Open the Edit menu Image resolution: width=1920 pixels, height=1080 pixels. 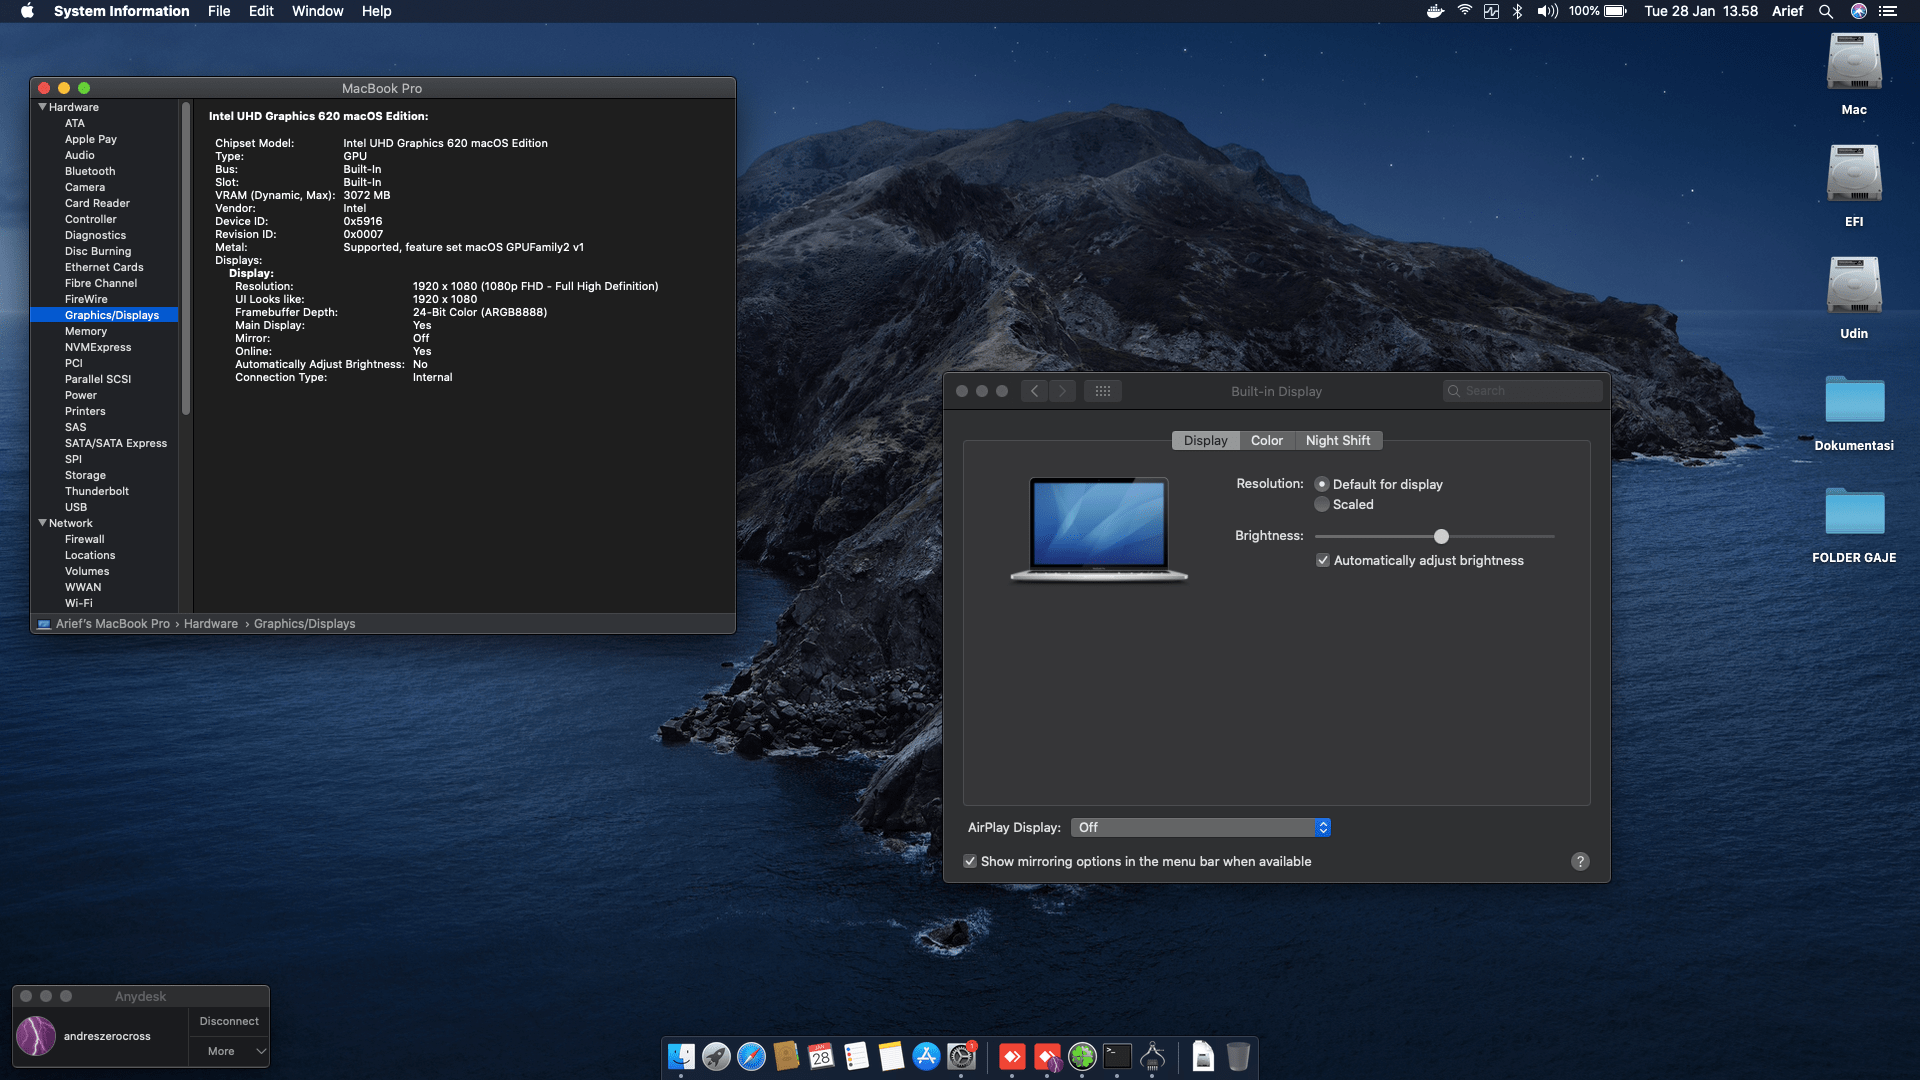tap(261, 11)
